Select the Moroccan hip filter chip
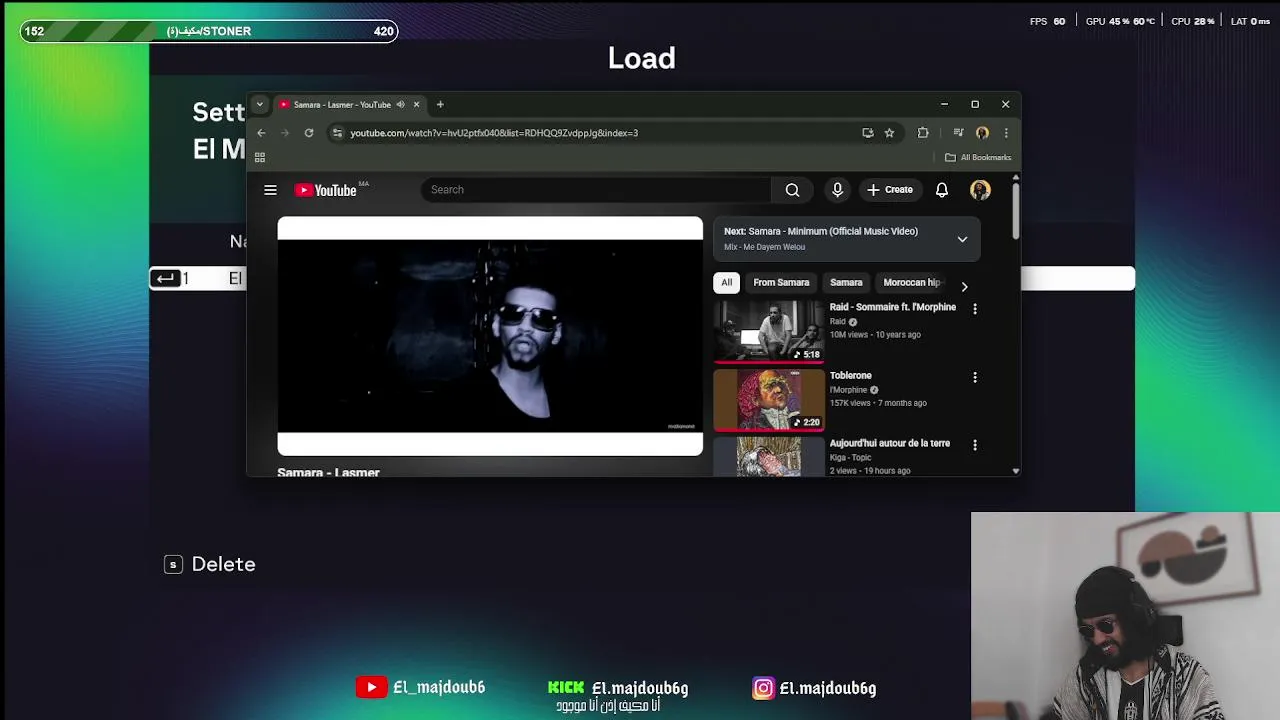The image size is (1280, 720). pyautogui.click(x=911, y=282)
